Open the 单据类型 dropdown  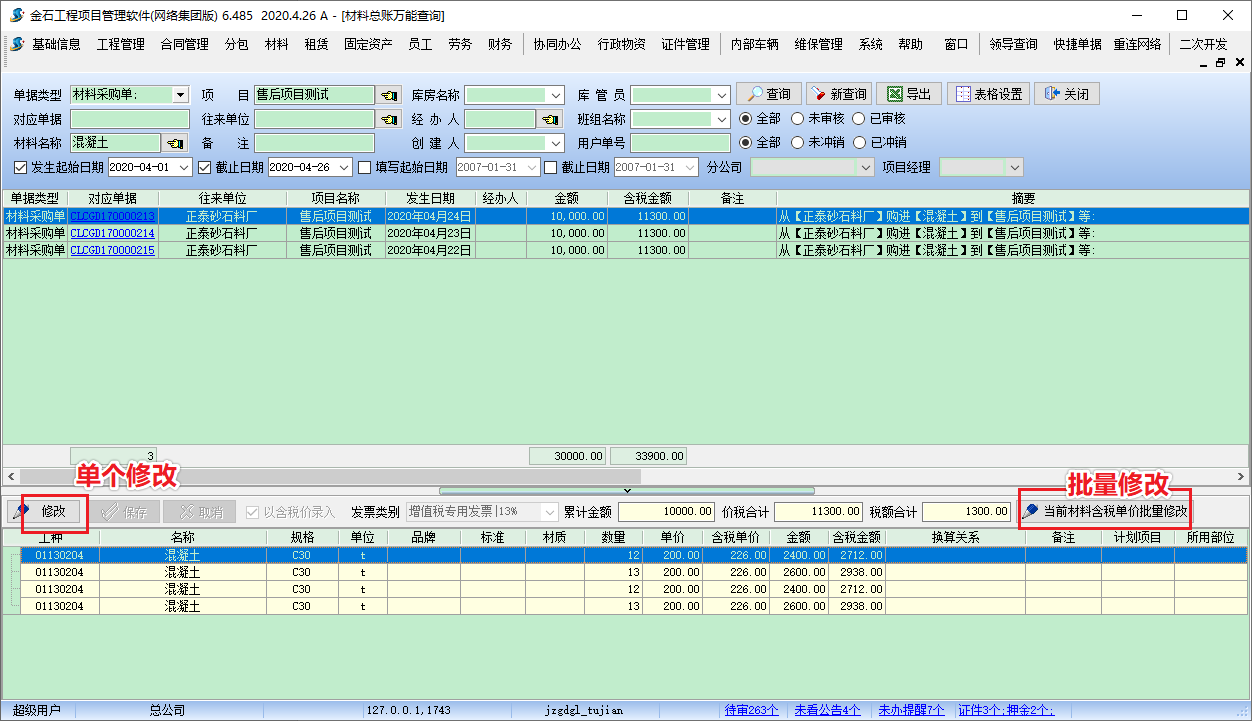coord(180,95)
